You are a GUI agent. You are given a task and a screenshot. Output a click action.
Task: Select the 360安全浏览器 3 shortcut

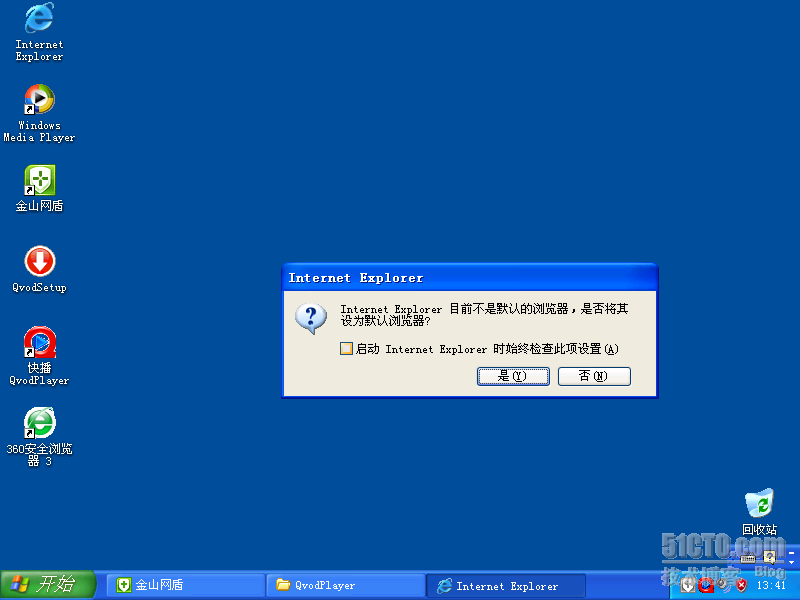pos(39,437)
